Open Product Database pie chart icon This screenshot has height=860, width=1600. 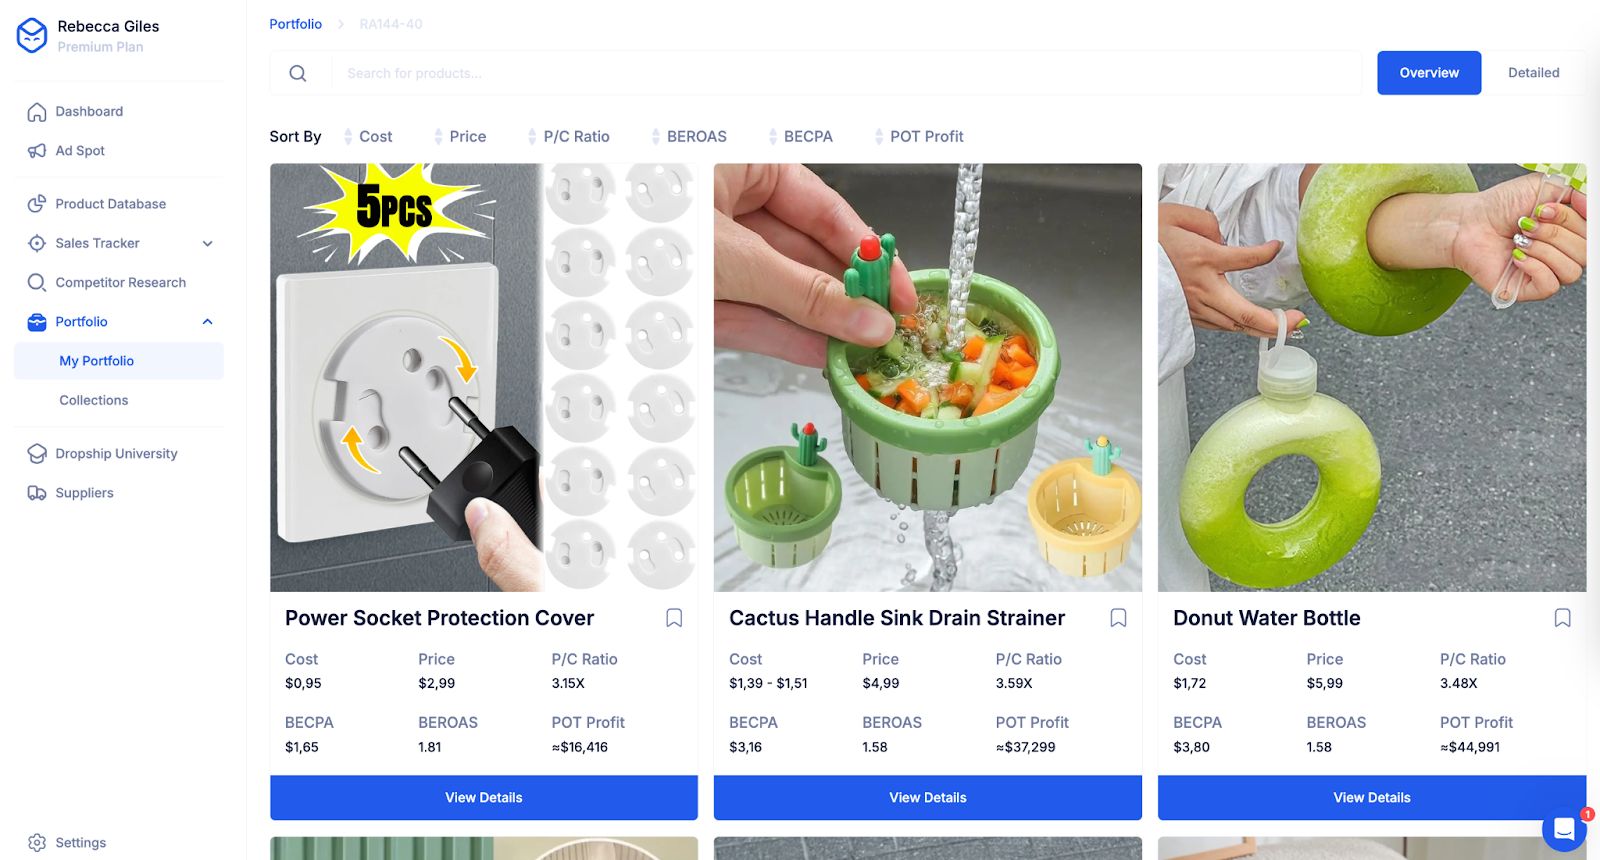click(x=37, y=204)
